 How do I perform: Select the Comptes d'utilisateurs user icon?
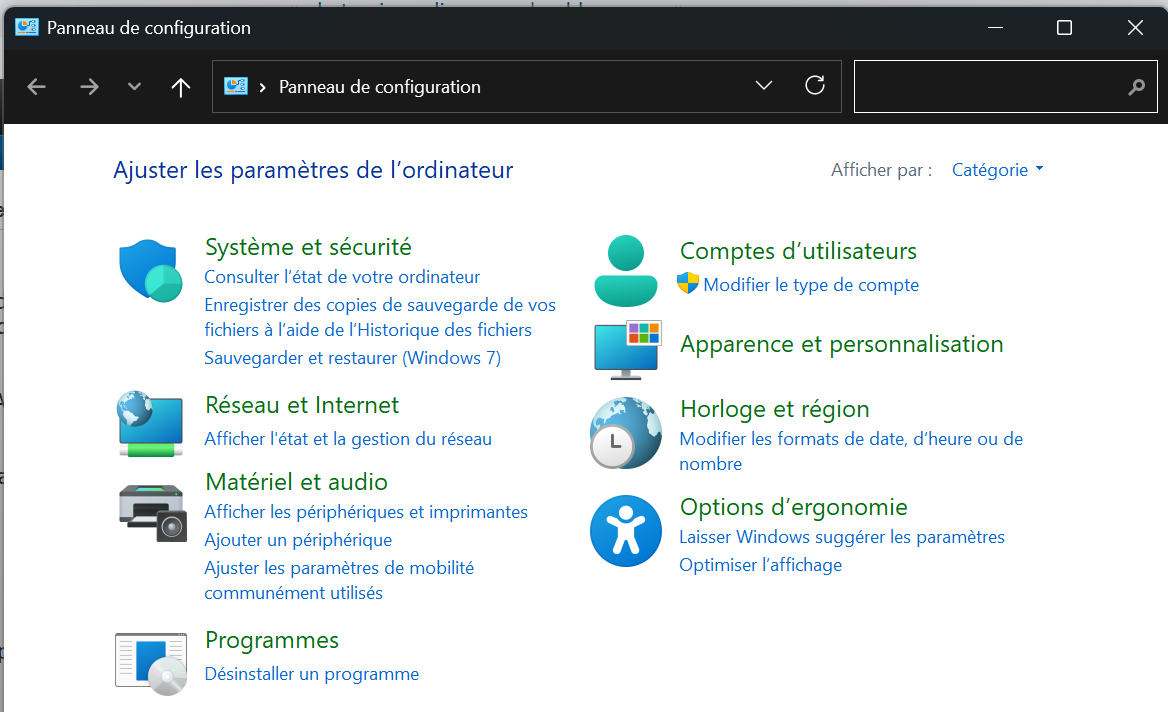point(625,270)
